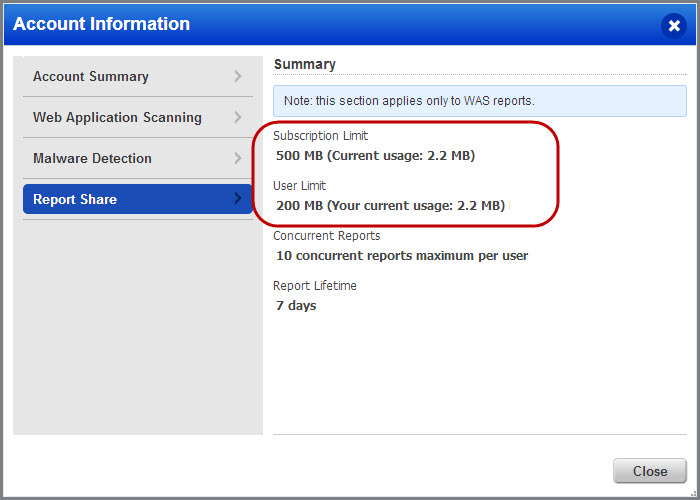
Task: Select the Report Share section
Action: click(x=138, y=199)
